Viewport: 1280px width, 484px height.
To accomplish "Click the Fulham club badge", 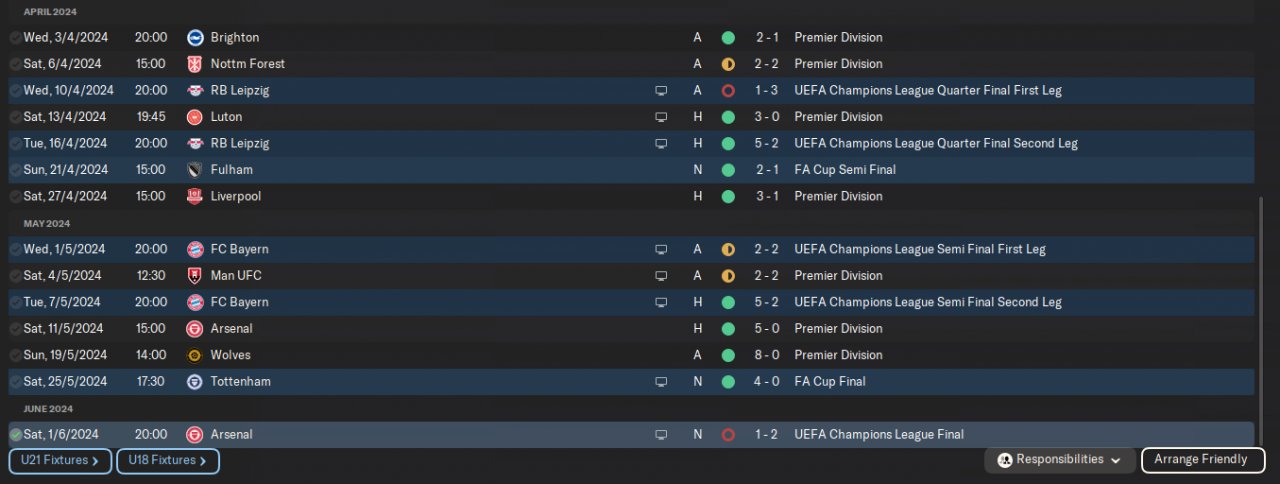I will pos(195,170).
